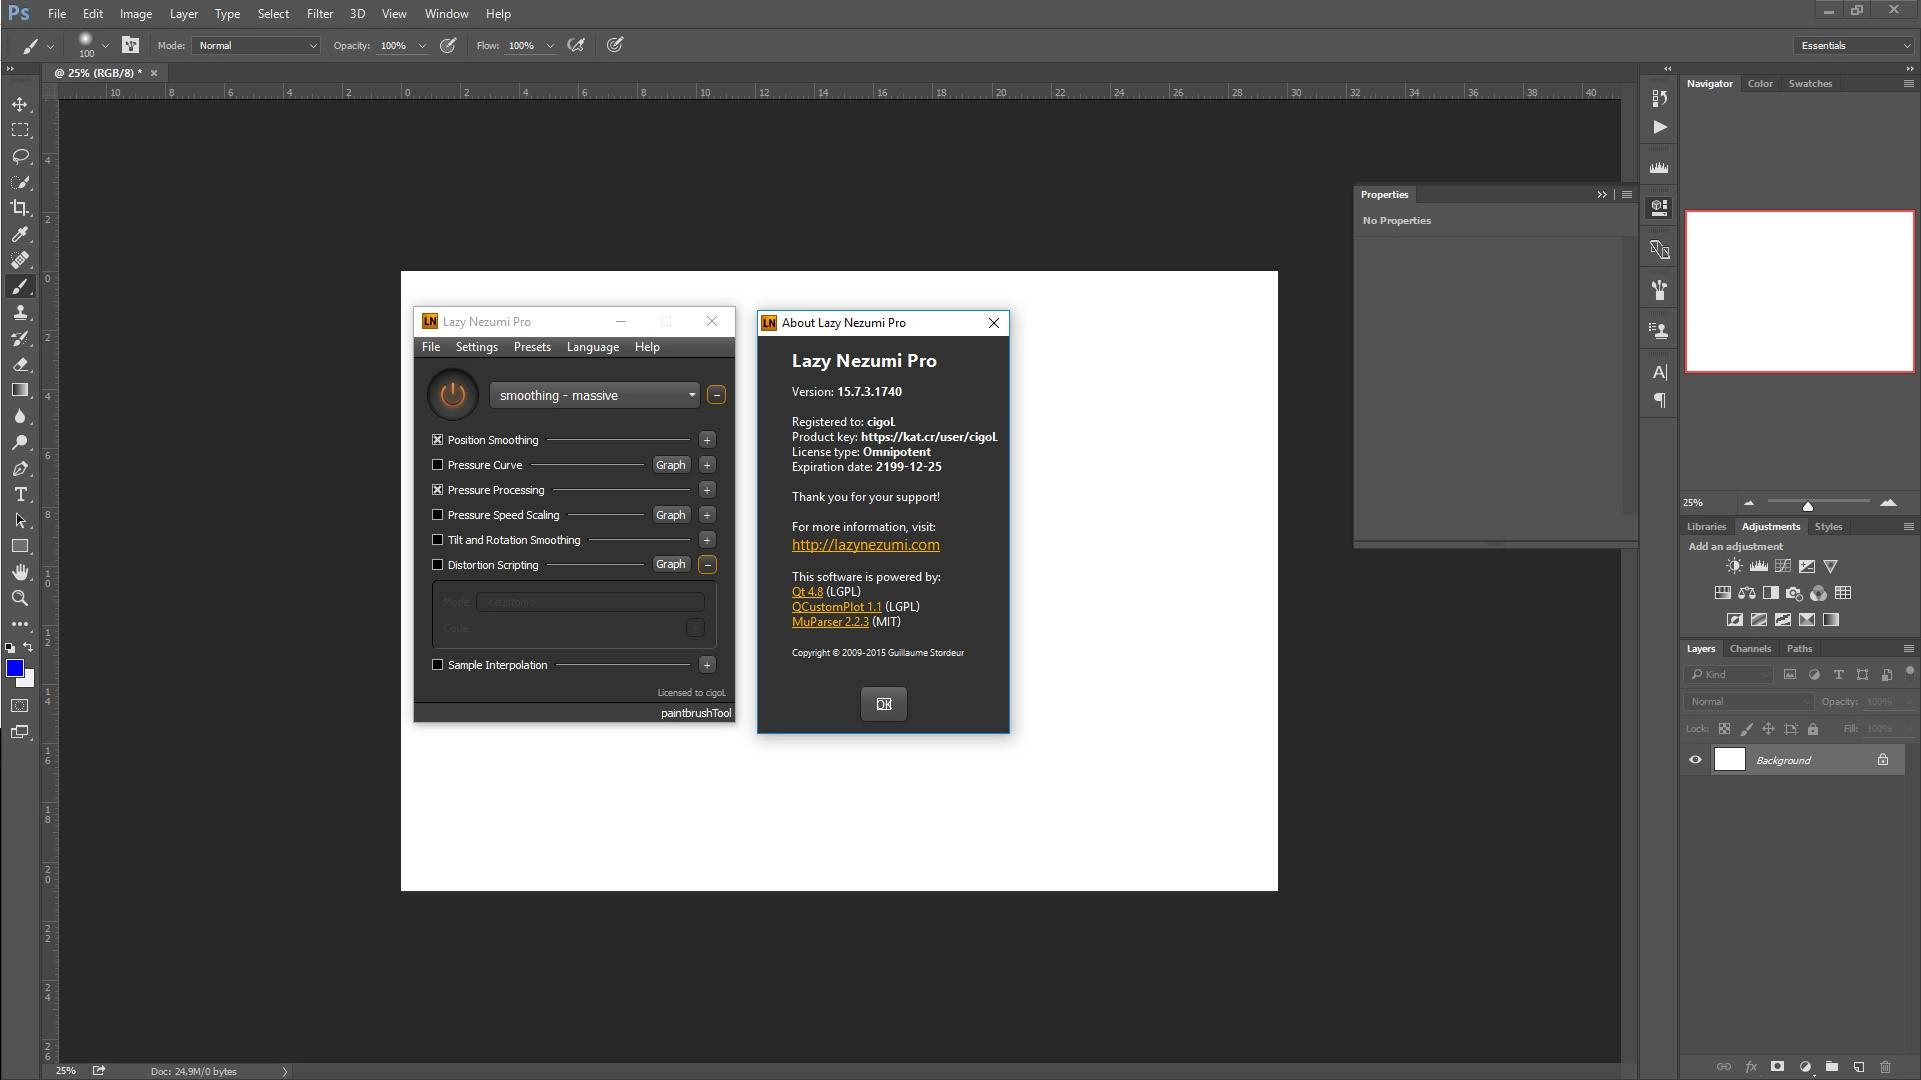Click the blue foreground color swatch
The height and width of the screenshot is (1080, 1921).
point(14,668)
